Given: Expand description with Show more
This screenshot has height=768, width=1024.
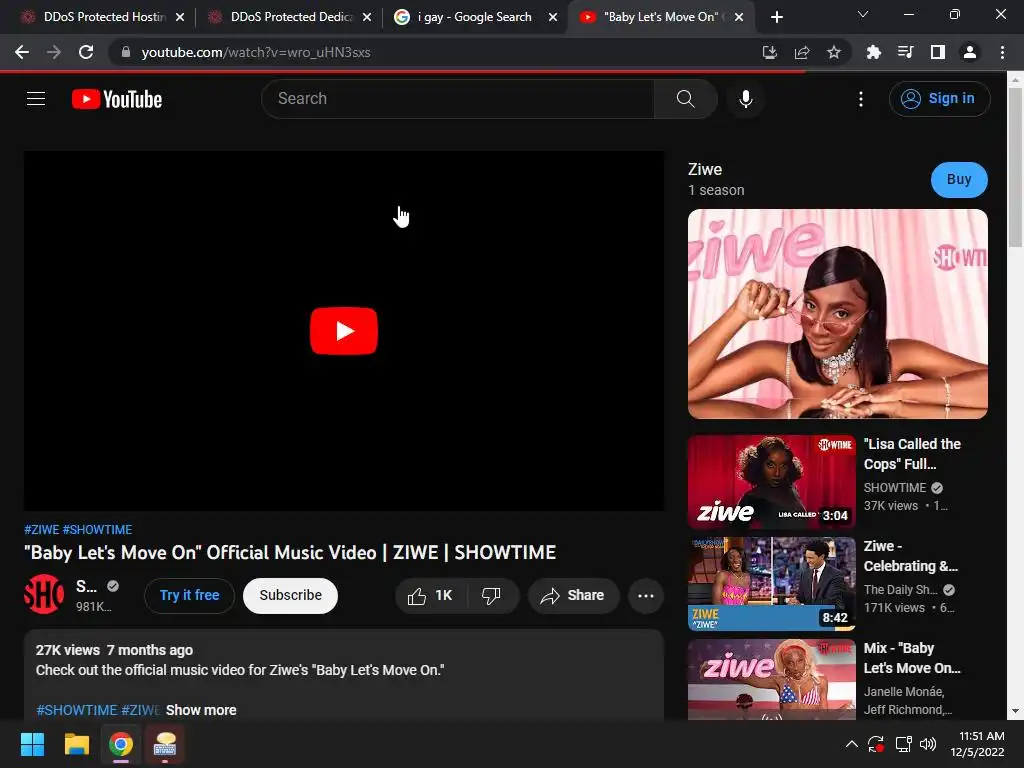Looking at the screenshot, I should [x=201, y=710].
